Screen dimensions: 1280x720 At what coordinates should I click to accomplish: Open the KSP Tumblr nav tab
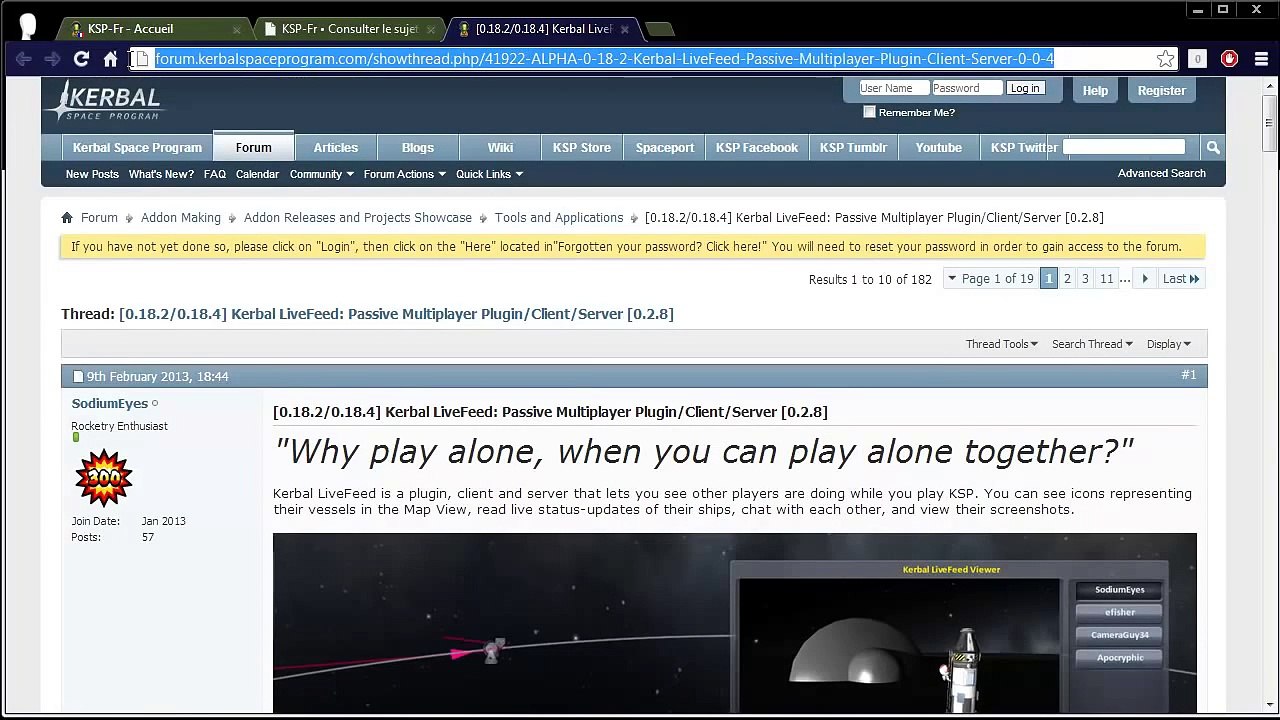pos(853,147)
